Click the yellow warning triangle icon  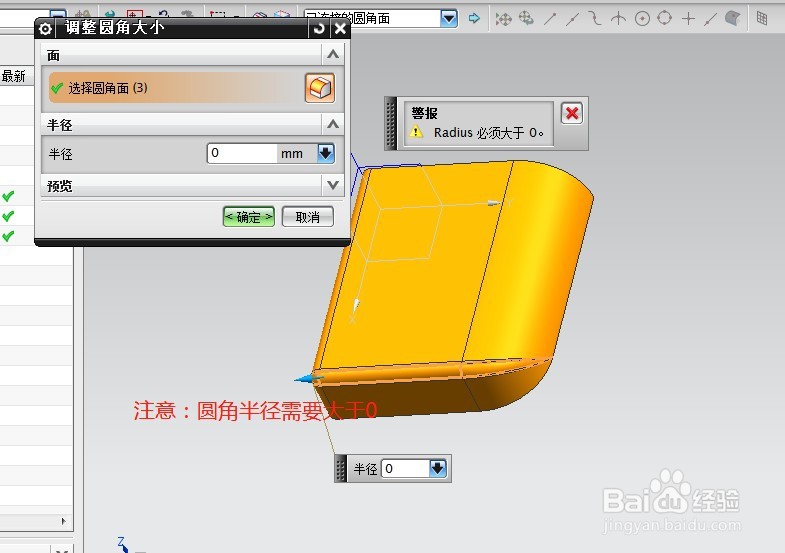pos(416,132)
